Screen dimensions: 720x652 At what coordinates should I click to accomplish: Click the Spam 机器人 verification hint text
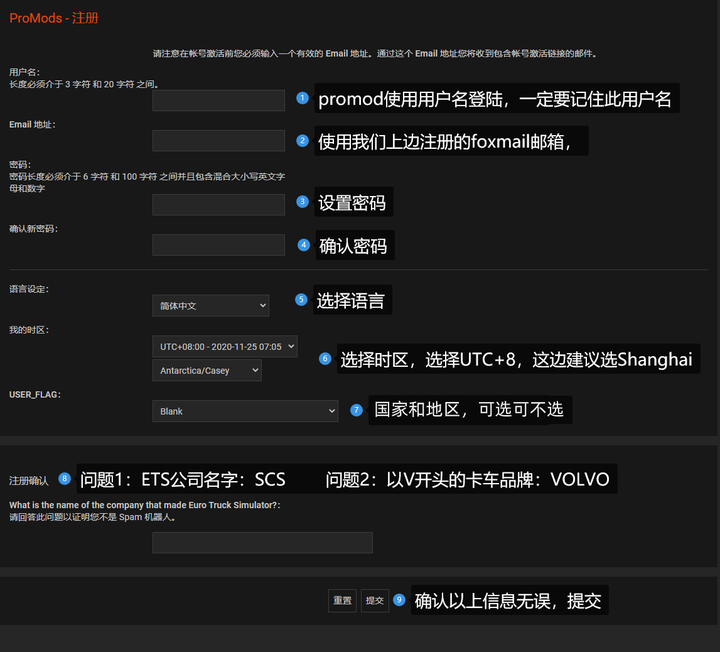coord(92,517)
